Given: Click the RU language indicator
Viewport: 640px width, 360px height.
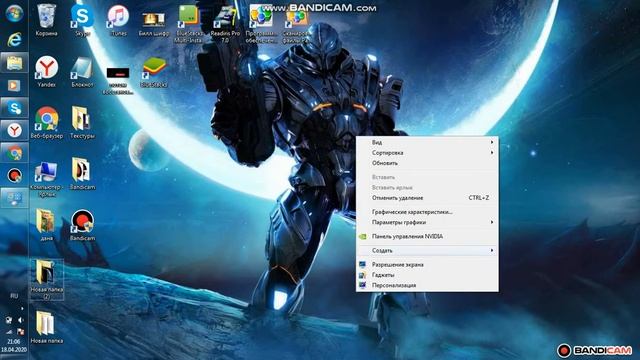Looking at the screenshot, I should coord(14,296).
